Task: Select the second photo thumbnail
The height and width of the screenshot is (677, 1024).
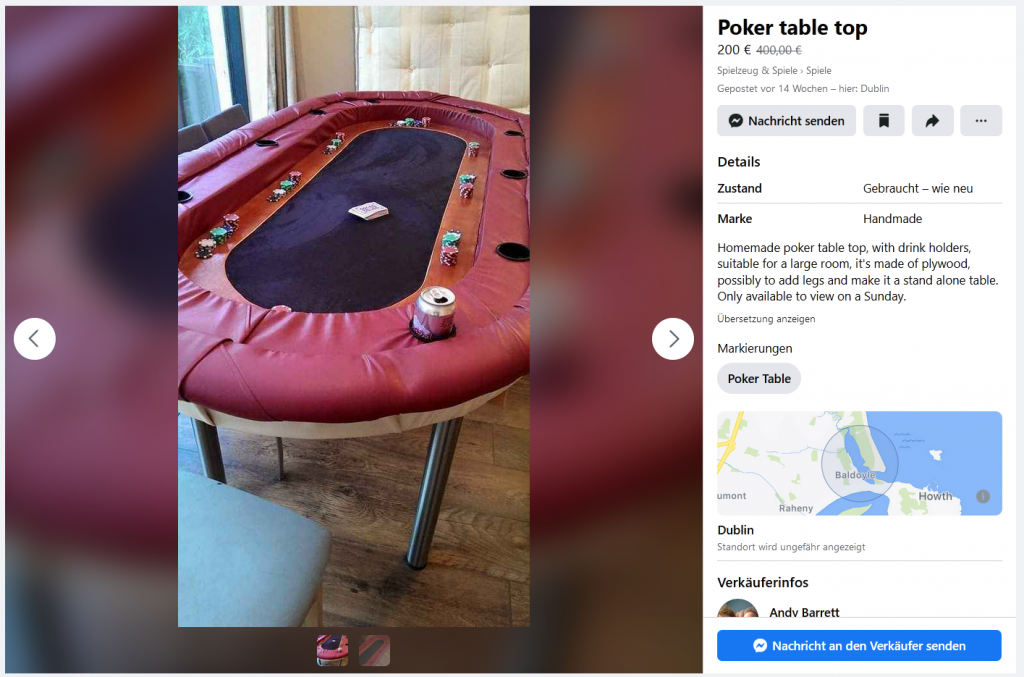Action: (x=374, y=650)
